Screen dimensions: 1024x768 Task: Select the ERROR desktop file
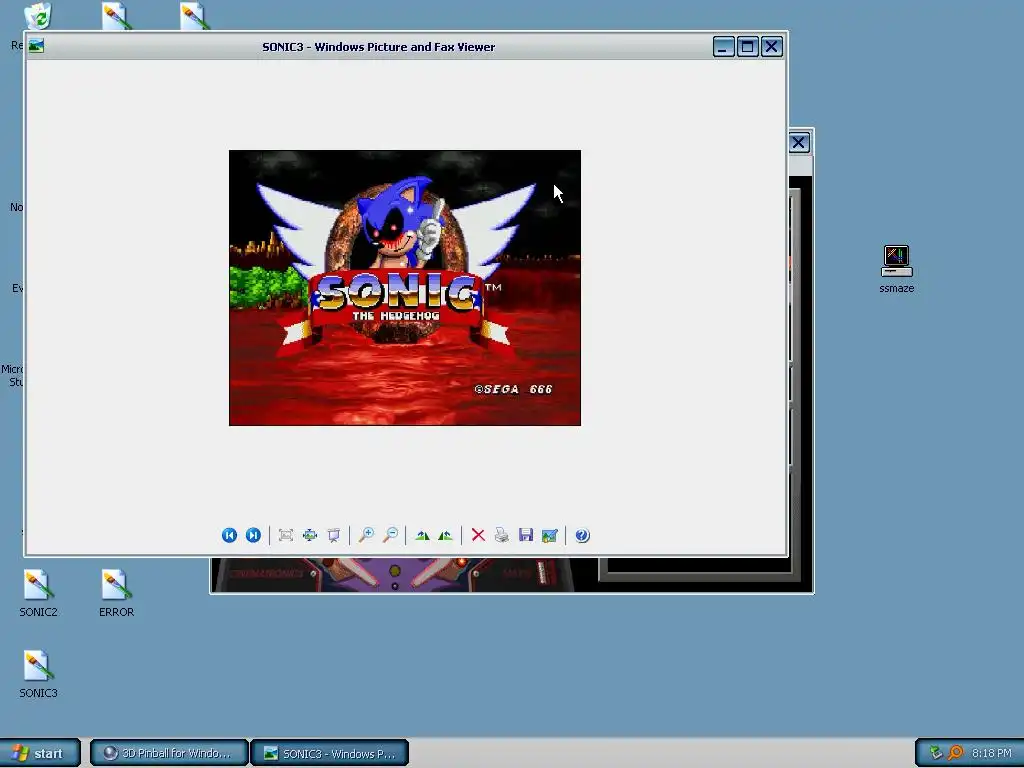(116, 593)
